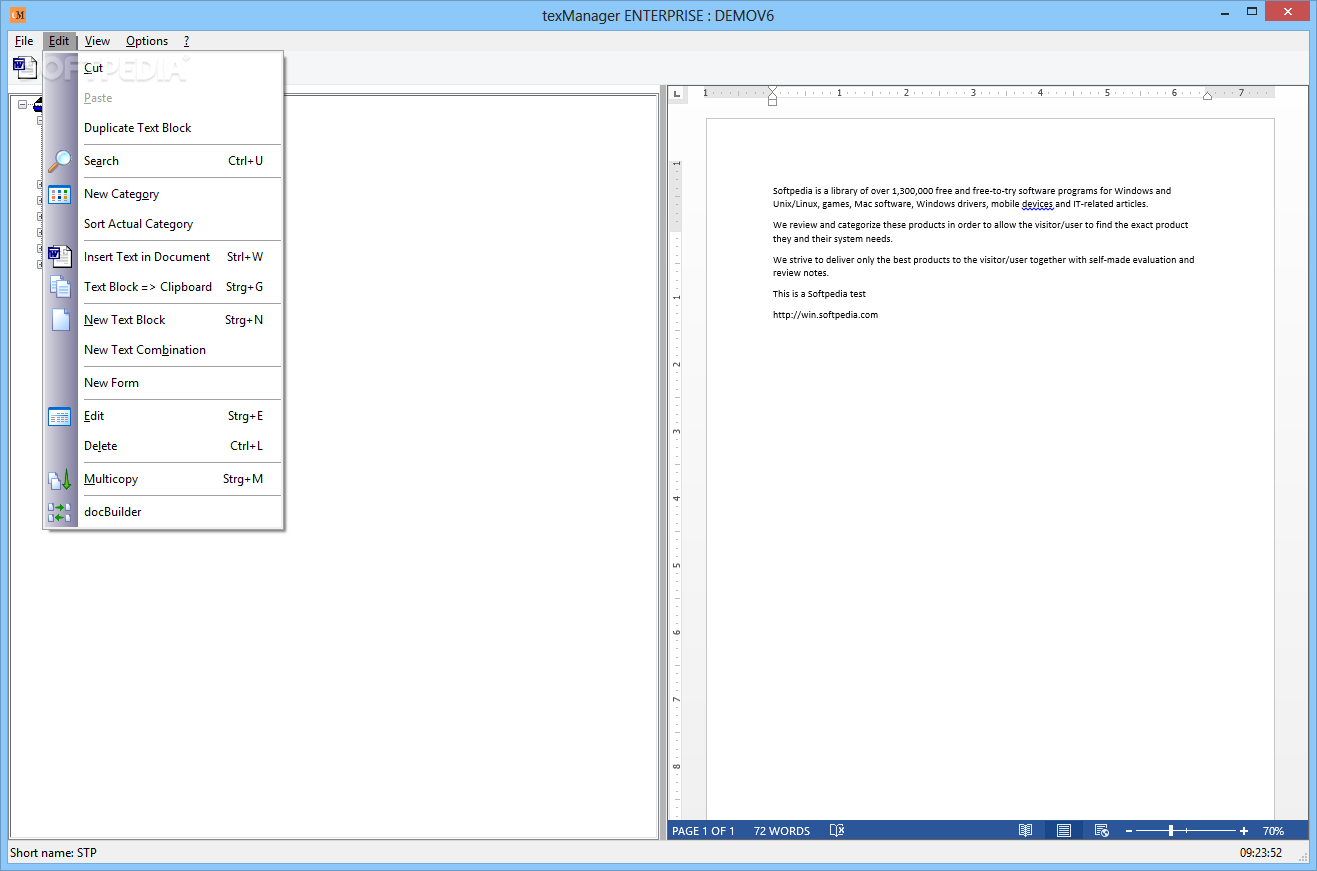Click the texManager app icon in title bar
Image resolution: width=1317 pixels, height=871 pixels.
tap(18, 15)
